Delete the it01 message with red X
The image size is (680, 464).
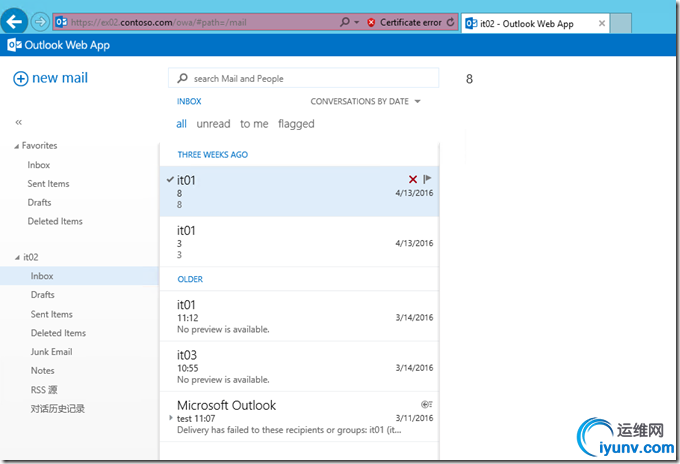click(x=413, y=179)
